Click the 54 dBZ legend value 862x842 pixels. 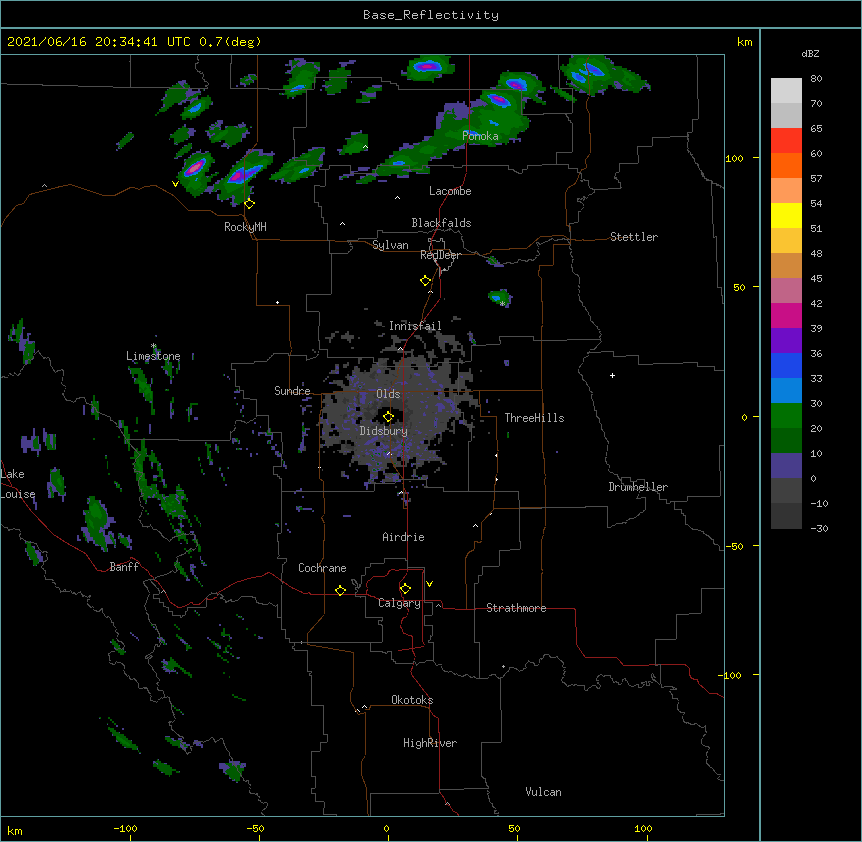(816, 203)
